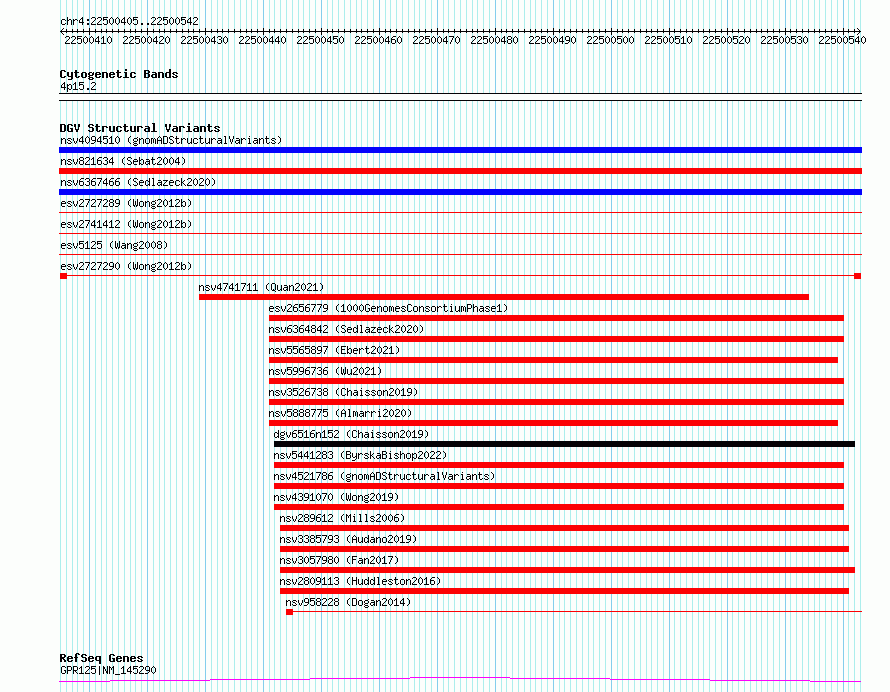Click the red bar of nsv821634
The image size is (890, 692).
click(460, 171)
